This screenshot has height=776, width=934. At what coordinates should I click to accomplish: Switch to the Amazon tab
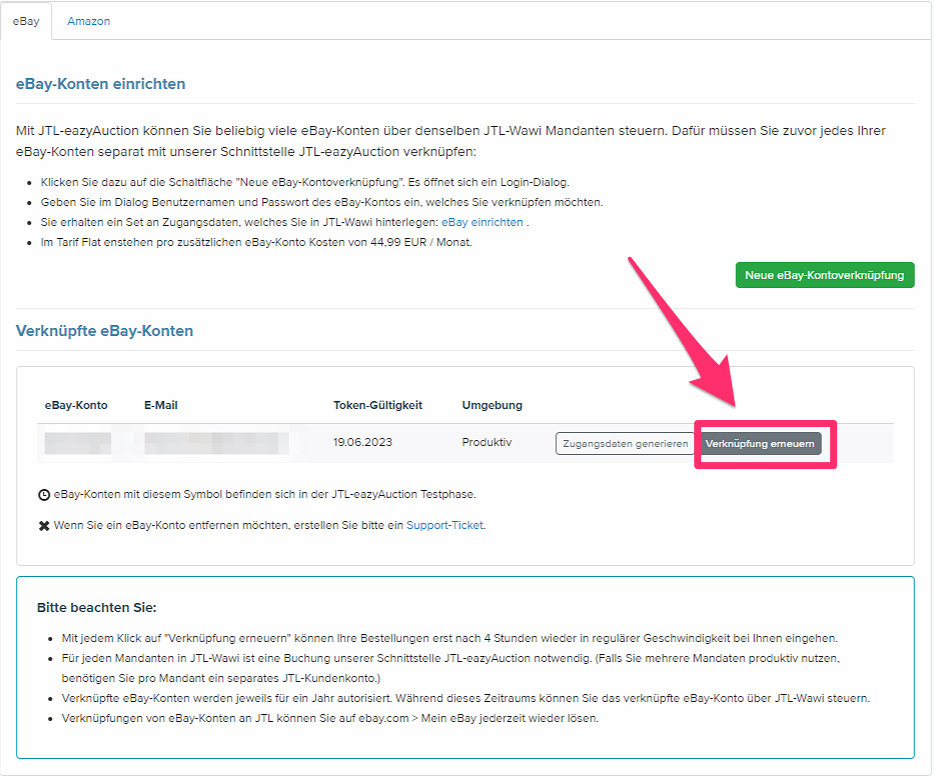tap(88, 21)
